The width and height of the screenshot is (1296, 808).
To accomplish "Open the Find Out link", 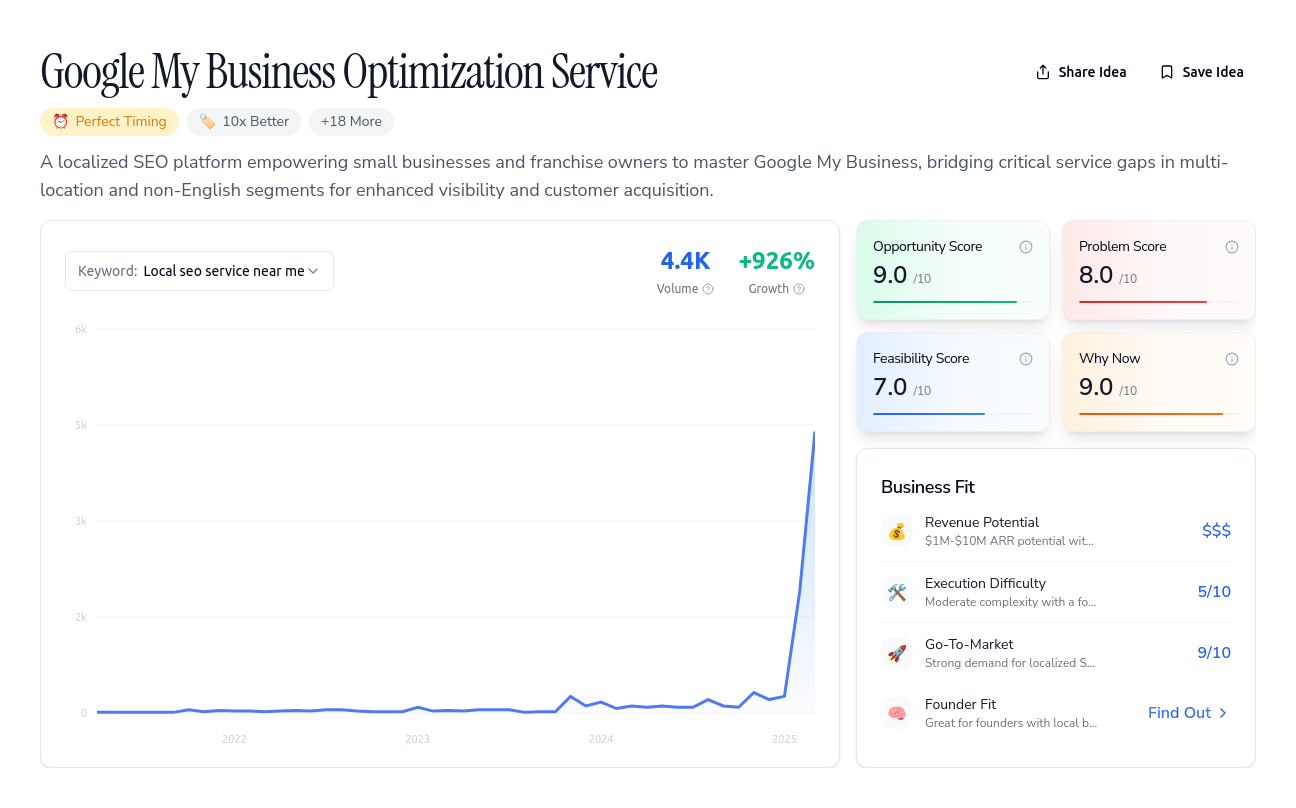I will [x=1189, y=713].
